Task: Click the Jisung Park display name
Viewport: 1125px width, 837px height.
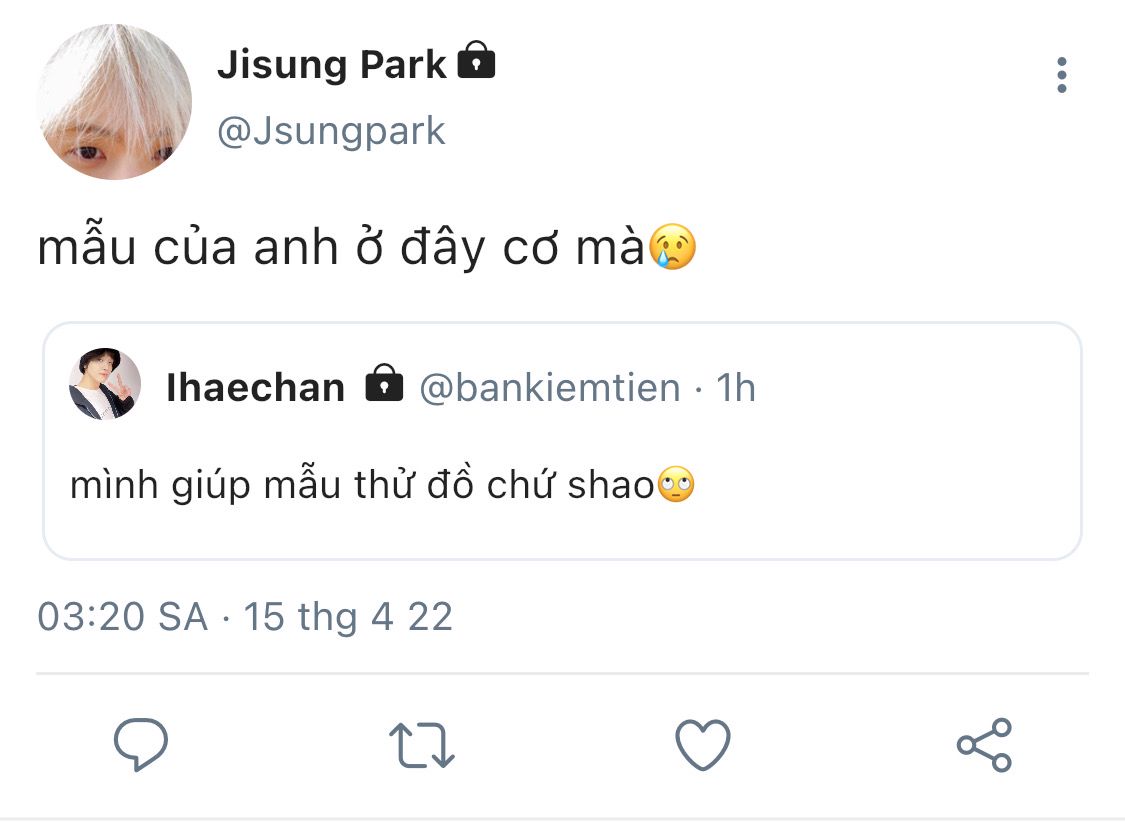Action: click(331, 65)
